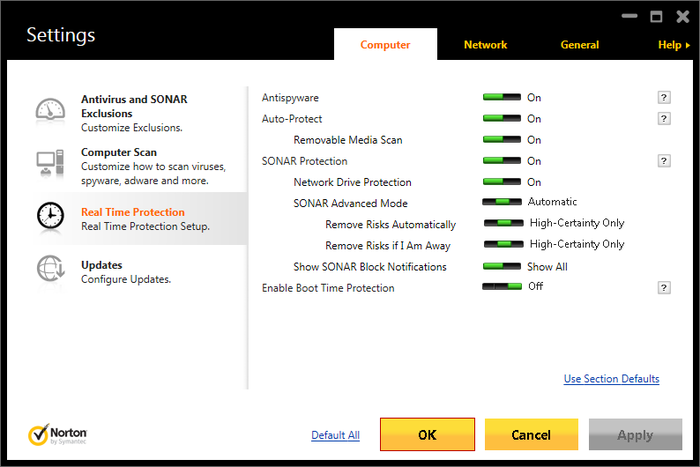Click the Default All link
This screenshot has width=700, height=467.
click(x=335, y=436)
